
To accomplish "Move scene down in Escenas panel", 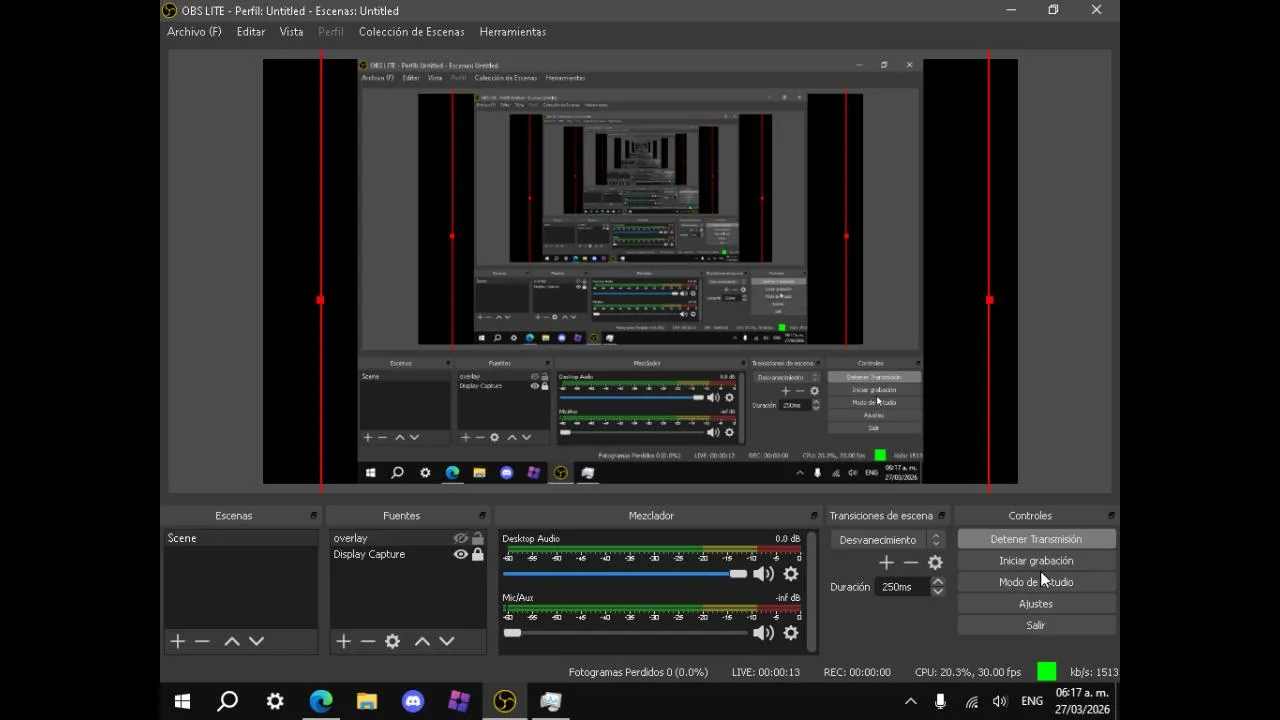I will [x=256, y=641].
